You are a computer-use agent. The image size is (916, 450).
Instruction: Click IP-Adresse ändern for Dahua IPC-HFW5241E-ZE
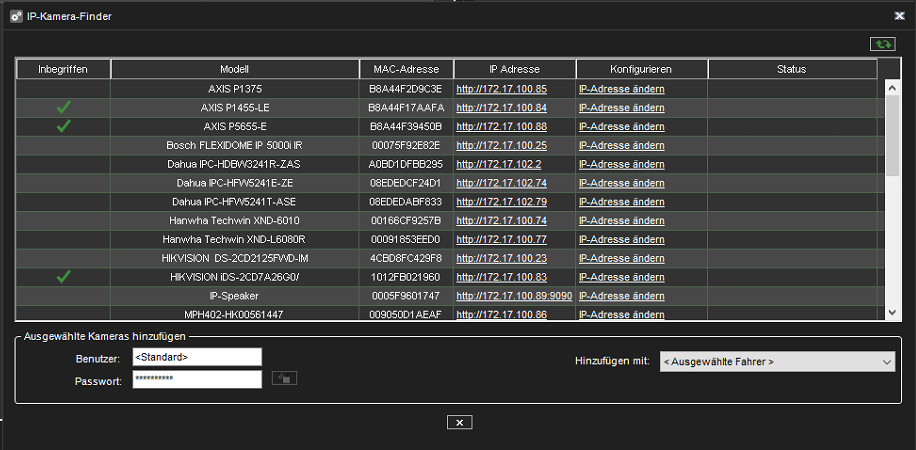pos(621,183)
